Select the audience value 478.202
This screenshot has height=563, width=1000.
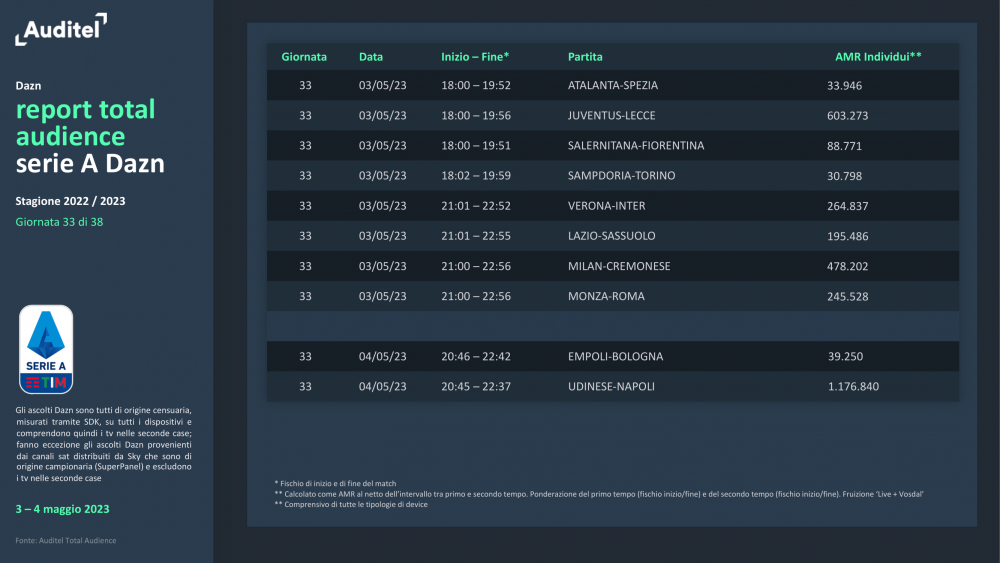coord(848,266)
